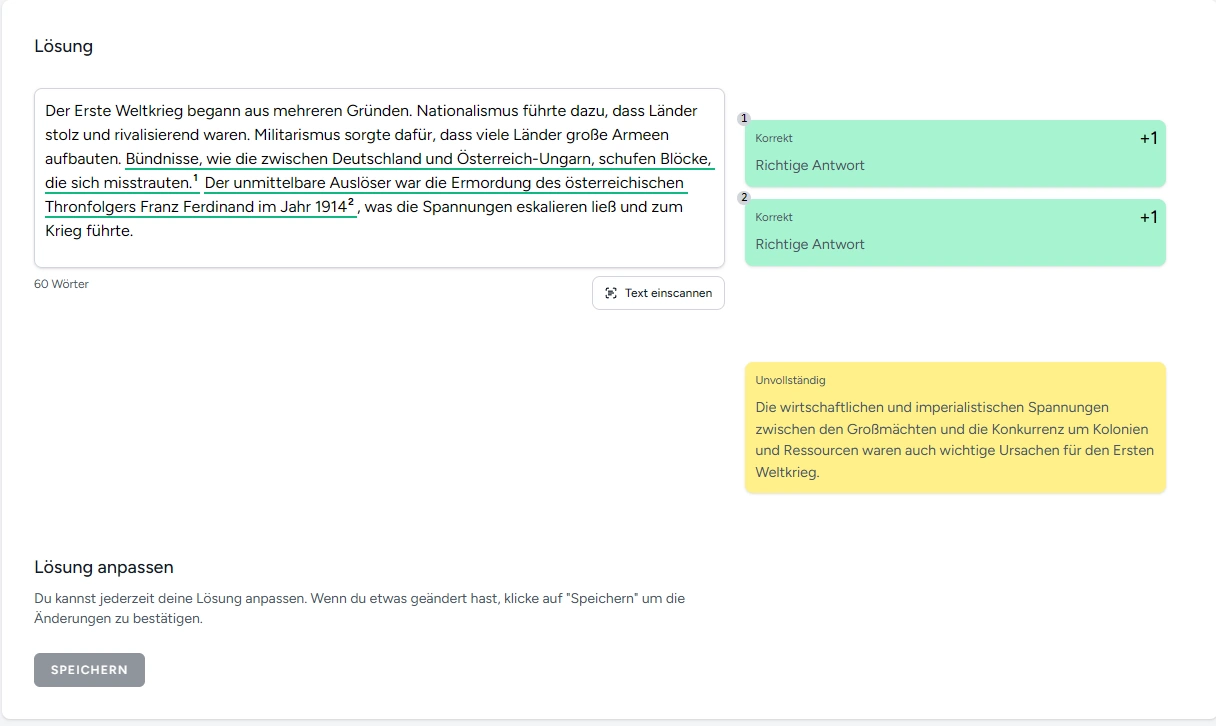The width and height of the screenshot is (1216, 726).
Task: Click the +1 score on first Korrekt card
Action: (x=1148, y=139)
